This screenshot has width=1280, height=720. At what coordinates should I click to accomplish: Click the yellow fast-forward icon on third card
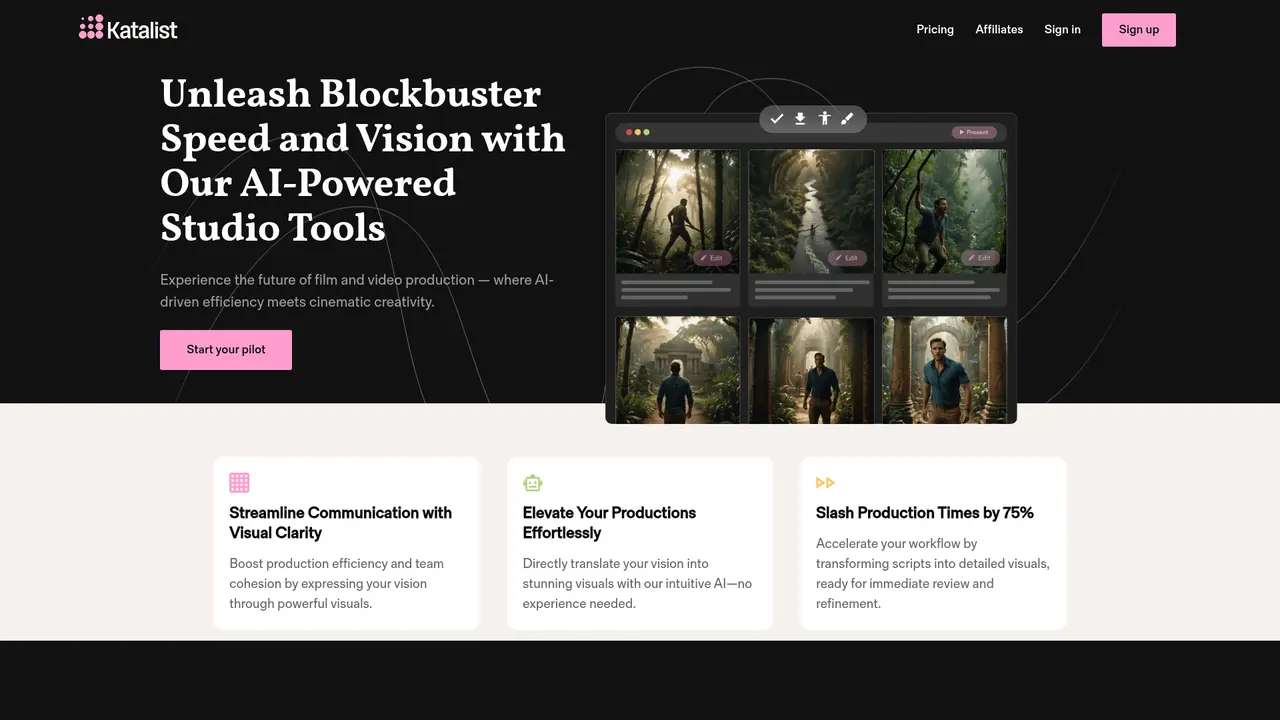(825, 483)
